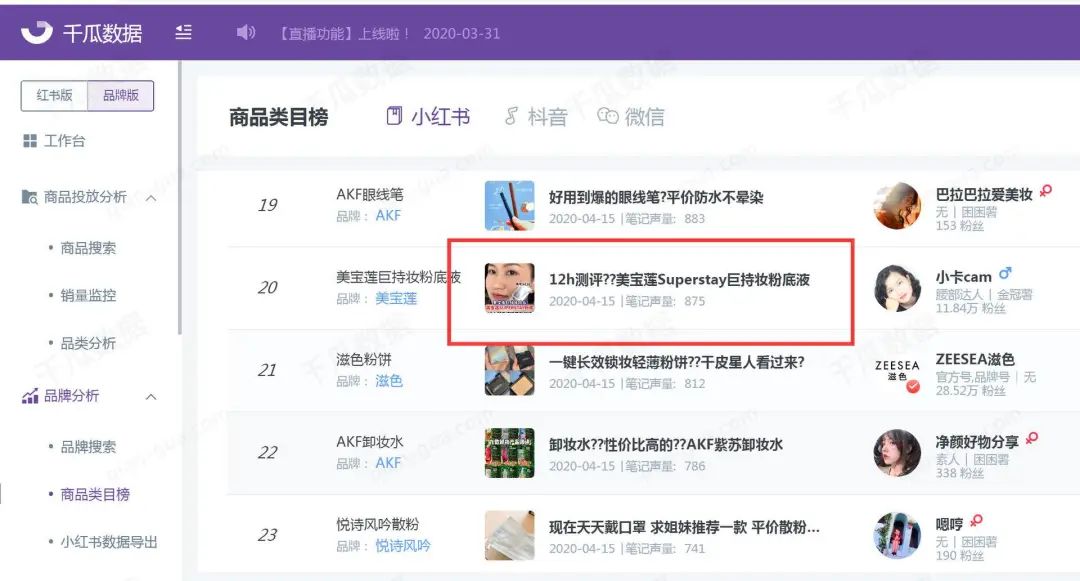Open note 一键长效锁妆轻薄粉饼
The width and height of the screenshot is (1080, 581).
tap(676, 363)
